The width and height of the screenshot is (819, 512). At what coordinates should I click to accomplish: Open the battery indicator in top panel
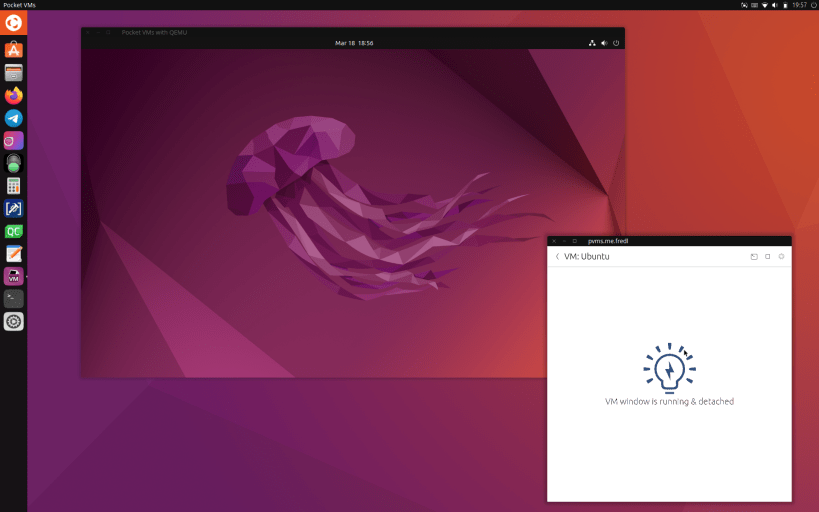pyautogui.click(x=785, y=5)
